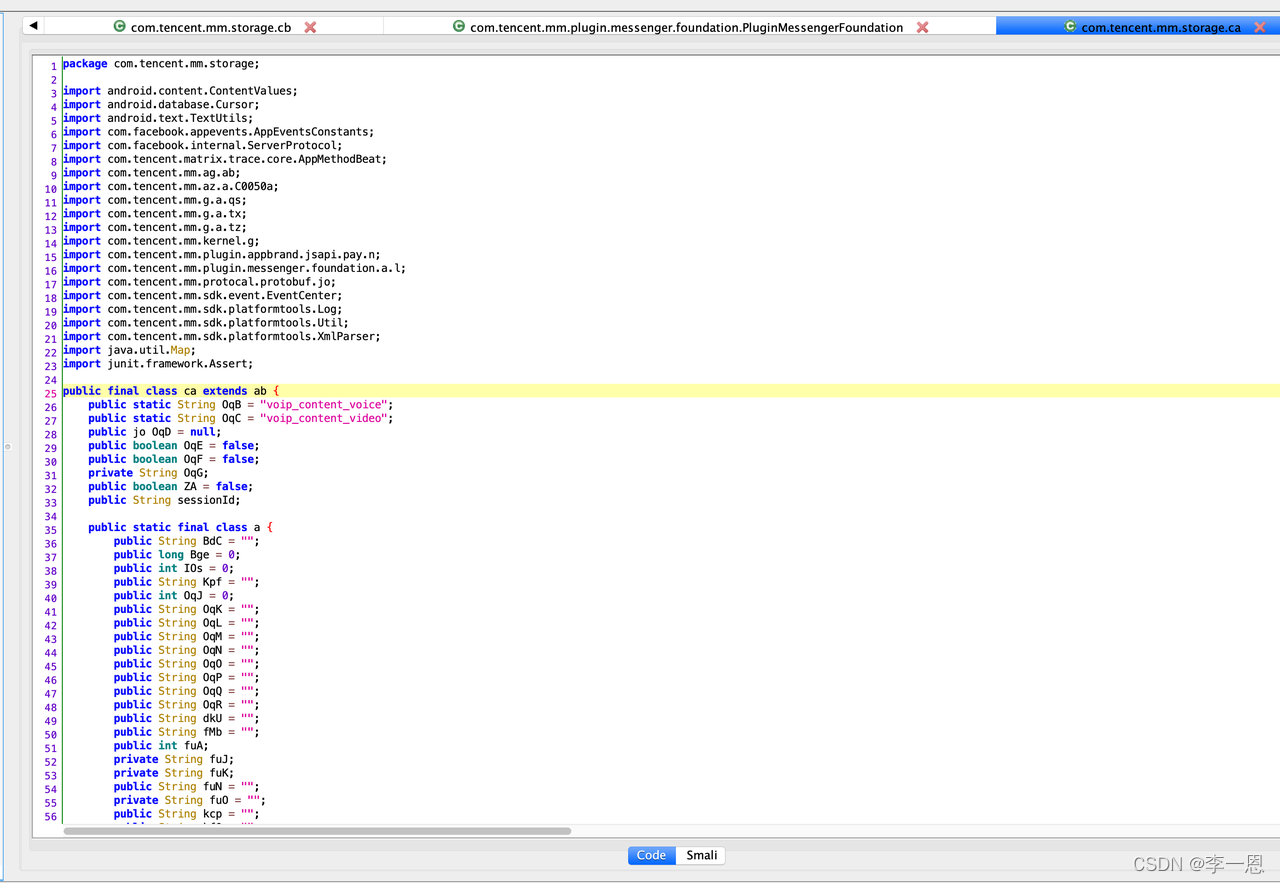Click 'public int IOs = 0' declaration

pos(174,569)
